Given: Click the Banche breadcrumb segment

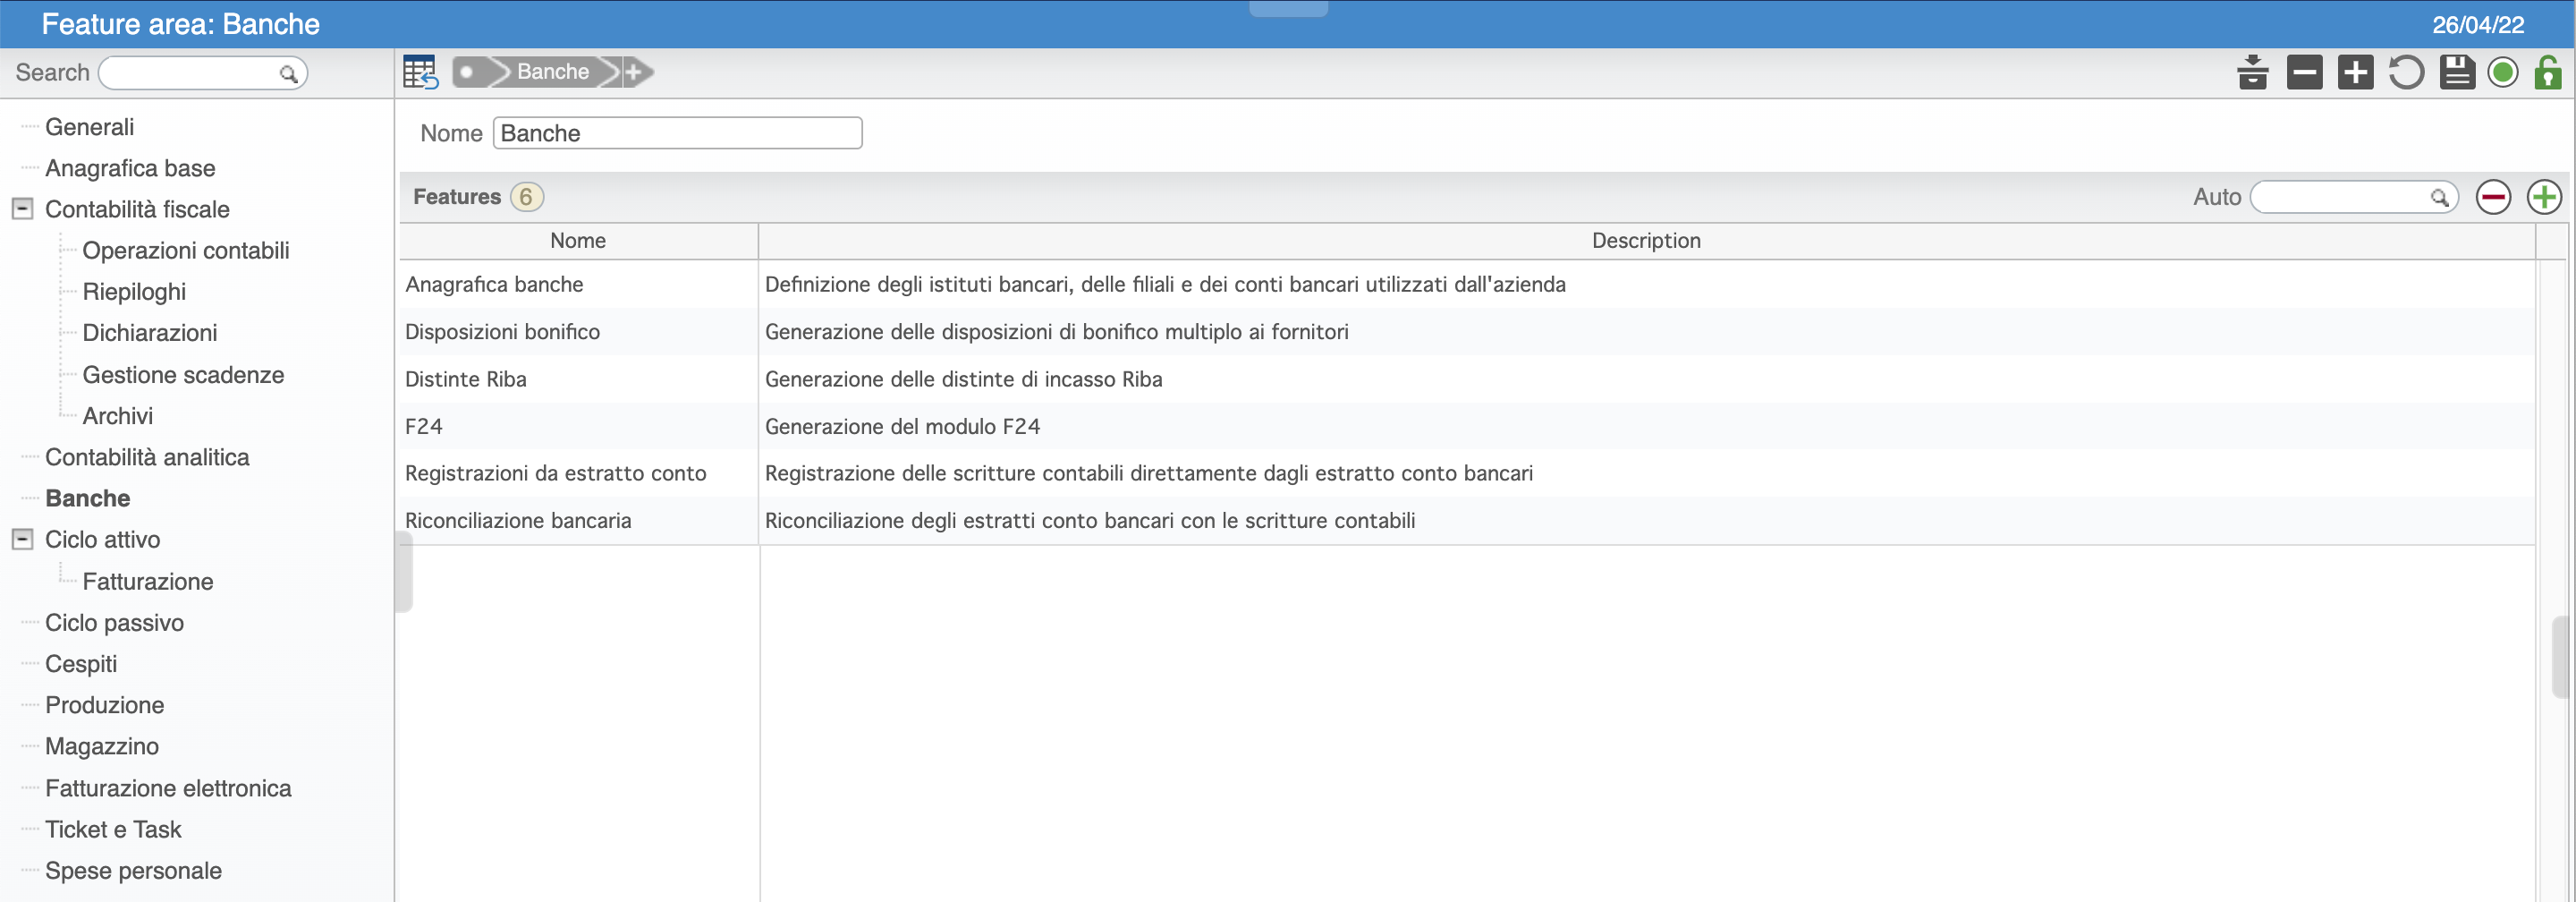Looking at the screenshot, I should 552,72.
